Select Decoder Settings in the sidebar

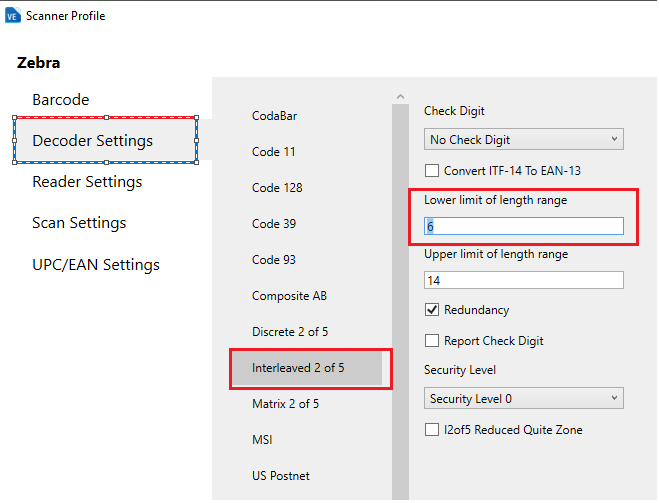pos(93,141)
